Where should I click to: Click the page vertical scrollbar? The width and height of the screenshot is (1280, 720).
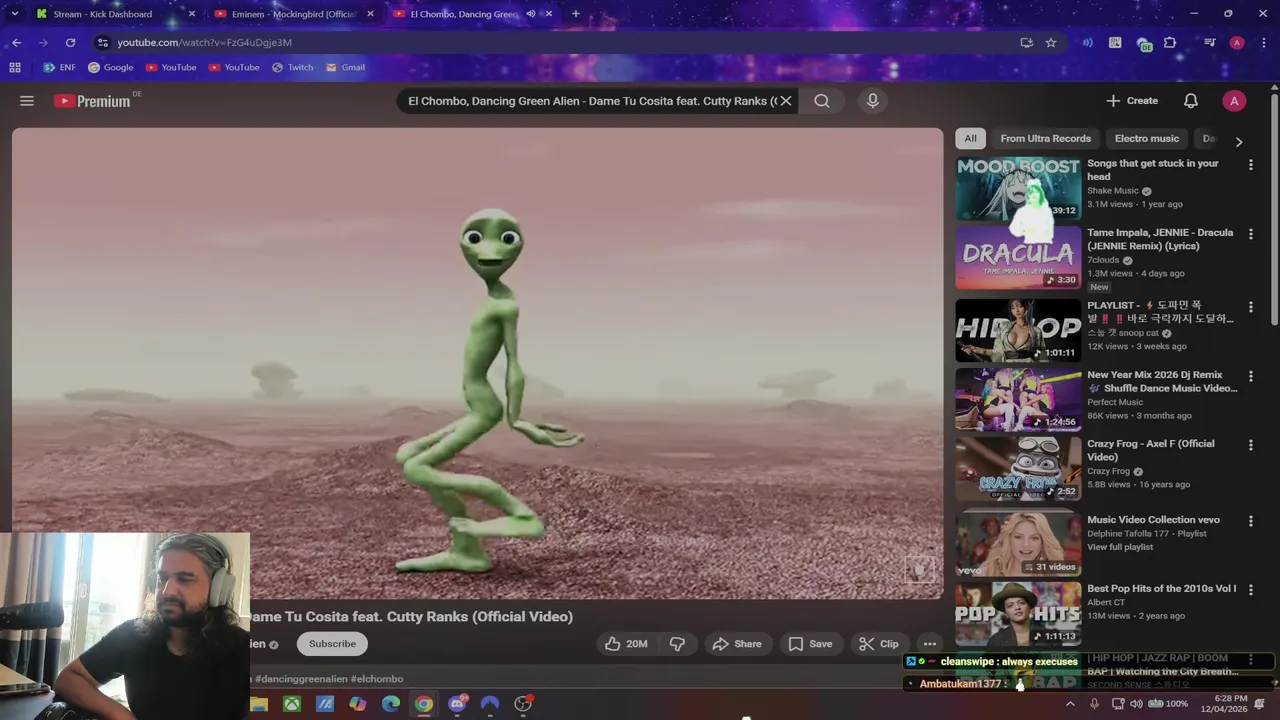pos(1274,210)
